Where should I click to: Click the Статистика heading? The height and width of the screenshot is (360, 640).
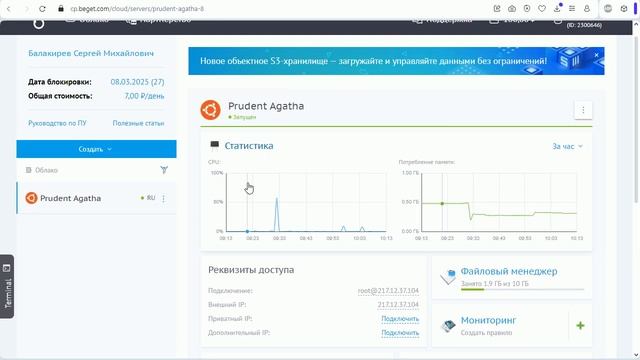point(249,146)
